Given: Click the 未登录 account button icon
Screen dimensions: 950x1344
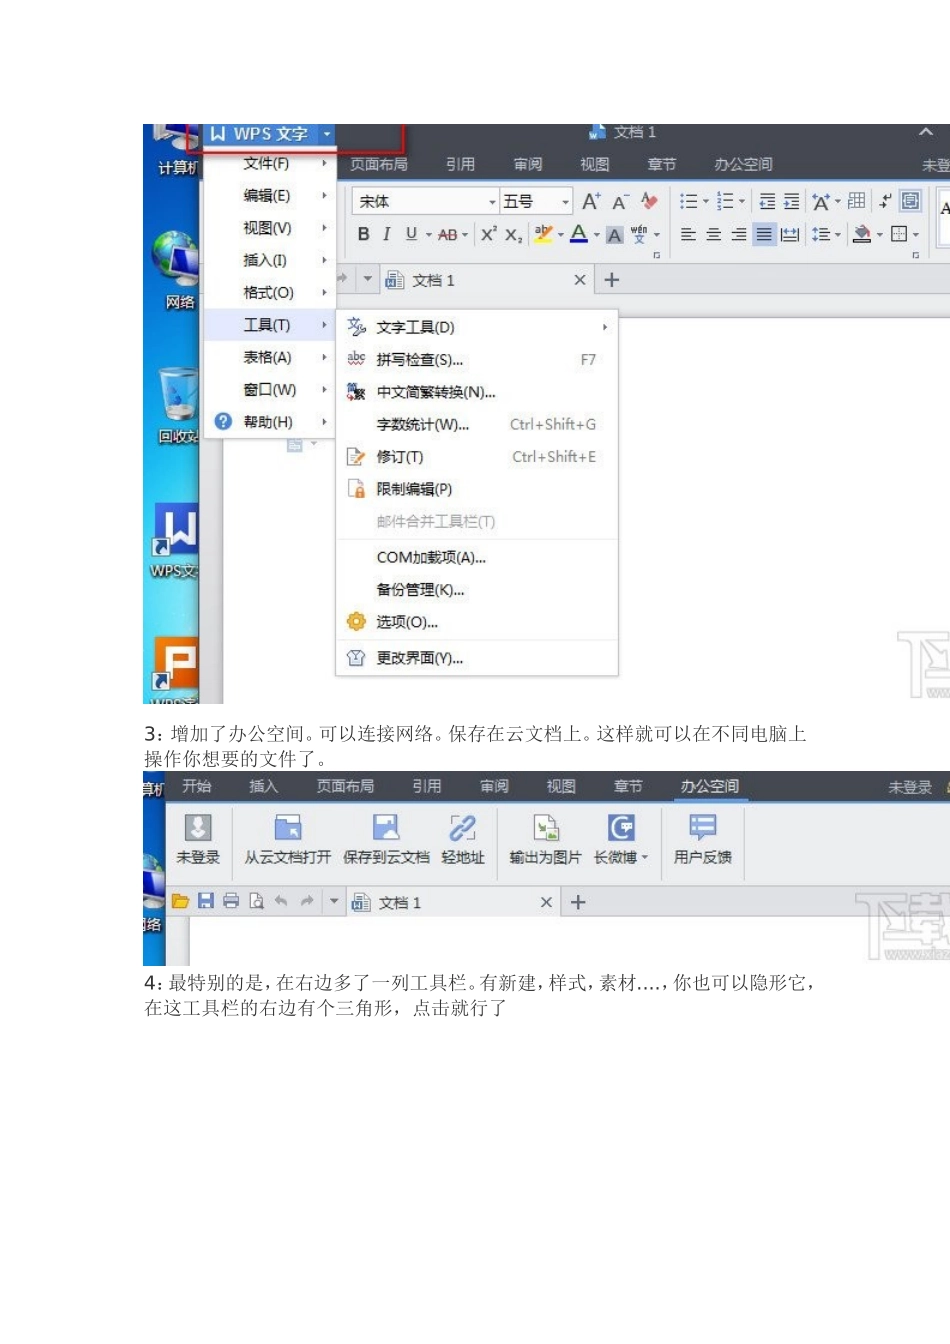Looking at the screenshot, I should click(x=198, y=827).
